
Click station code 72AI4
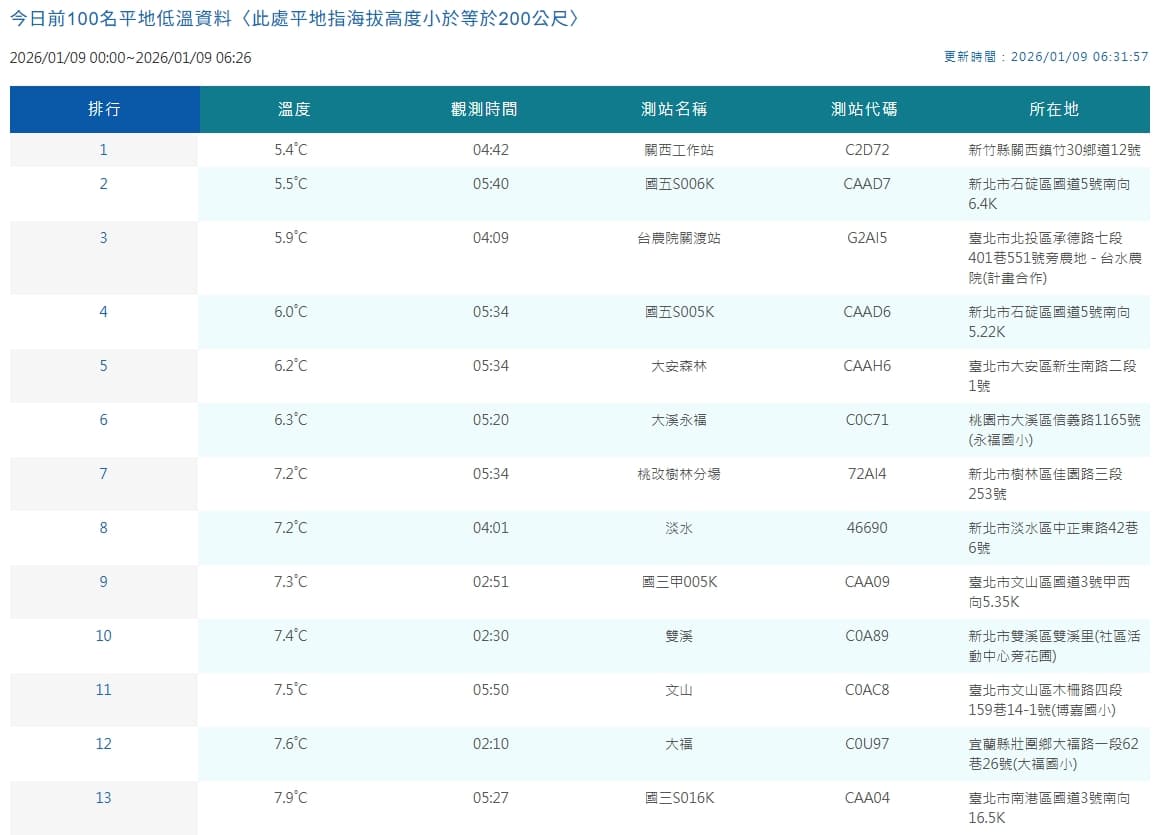point(866,475)
